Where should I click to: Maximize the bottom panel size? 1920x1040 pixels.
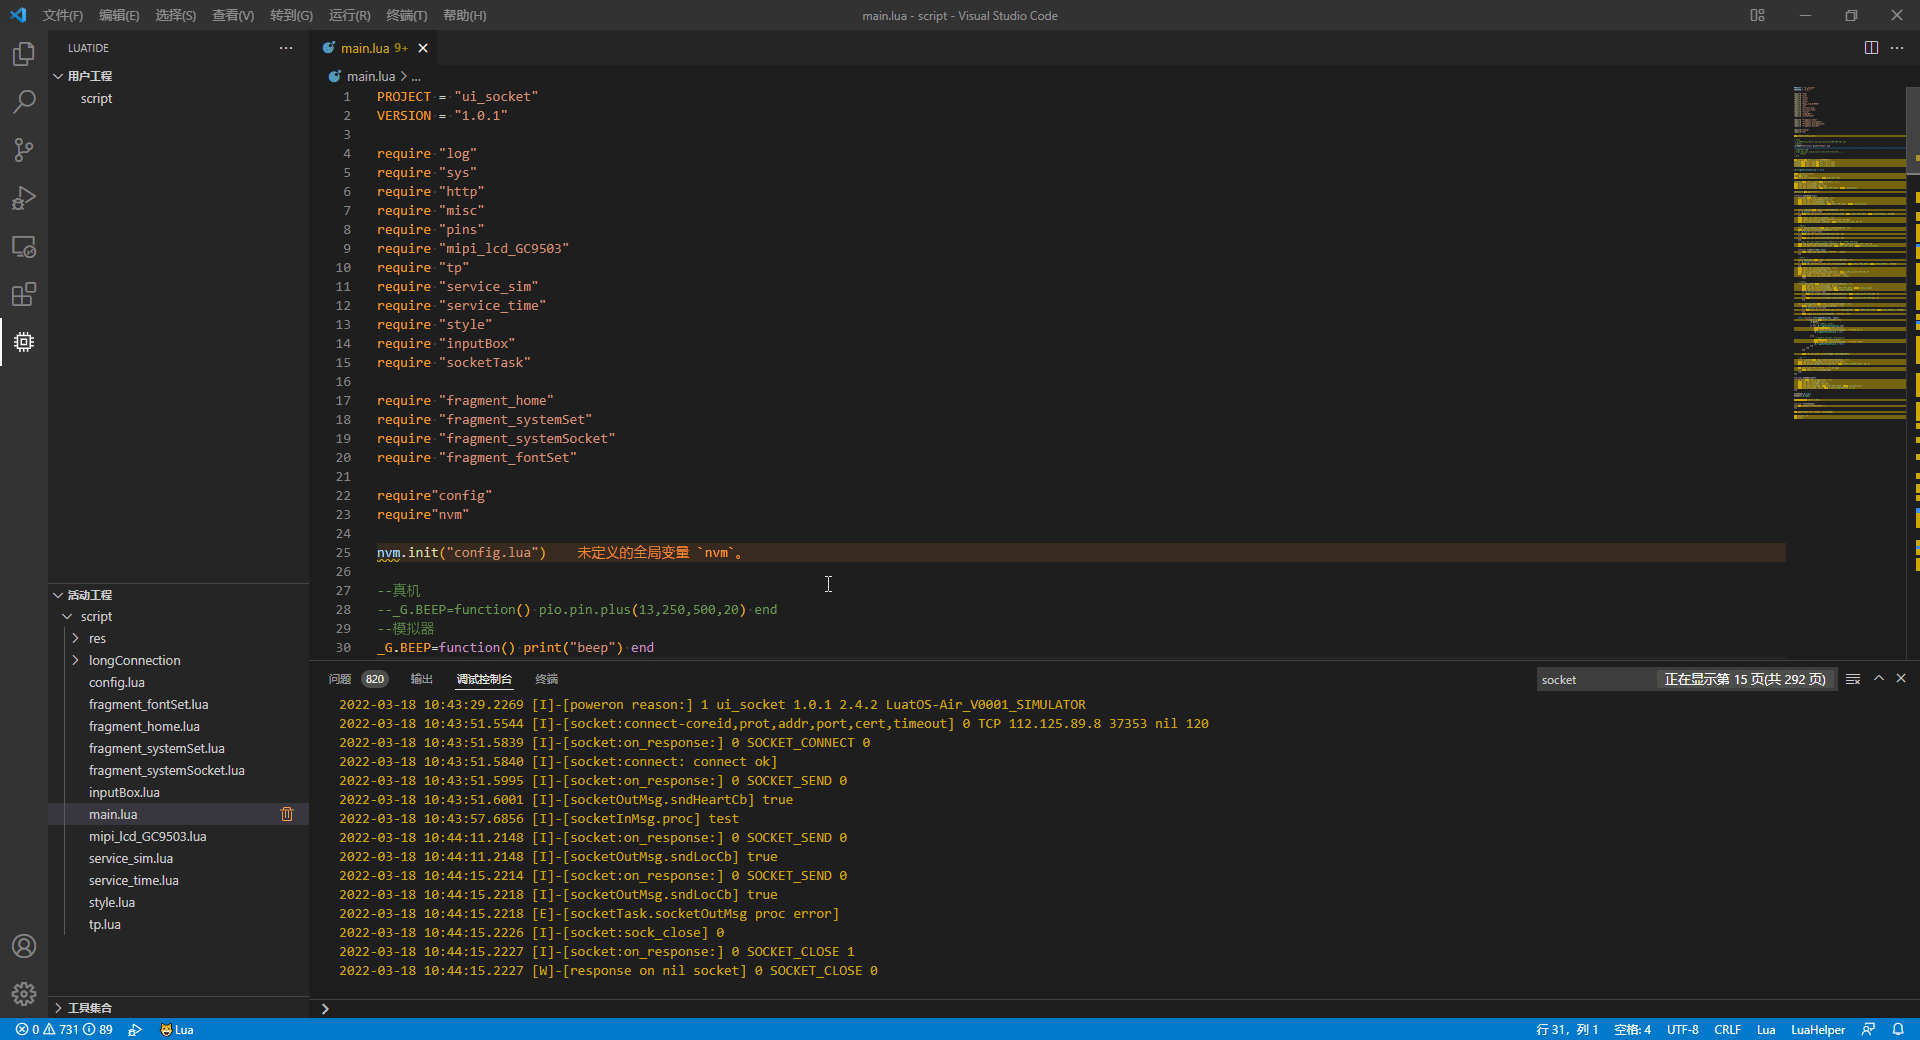(x=1879, y=678)
